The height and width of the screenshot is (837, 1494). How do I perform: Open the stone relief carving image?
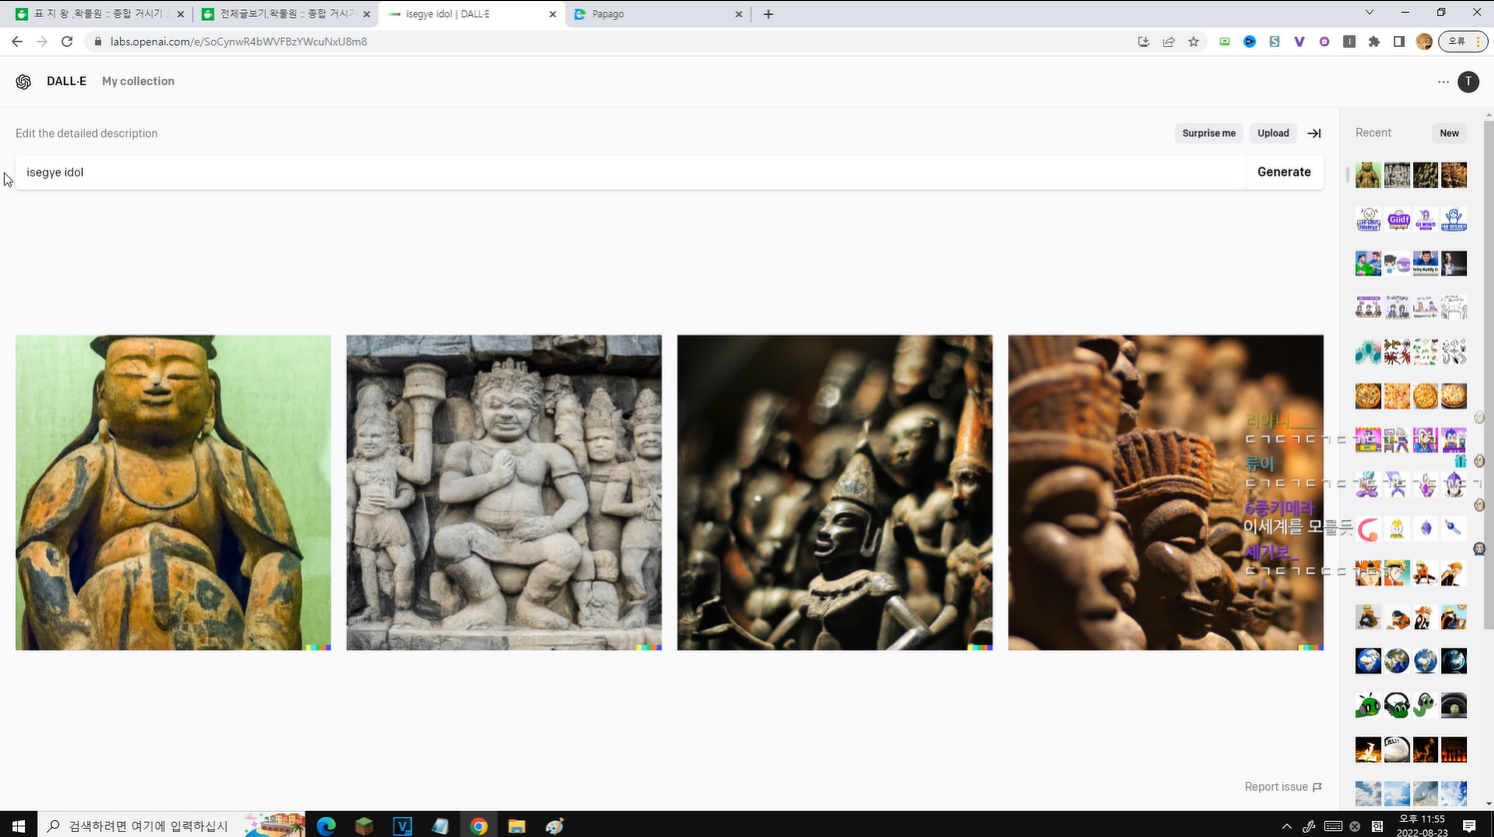point(504,492)
